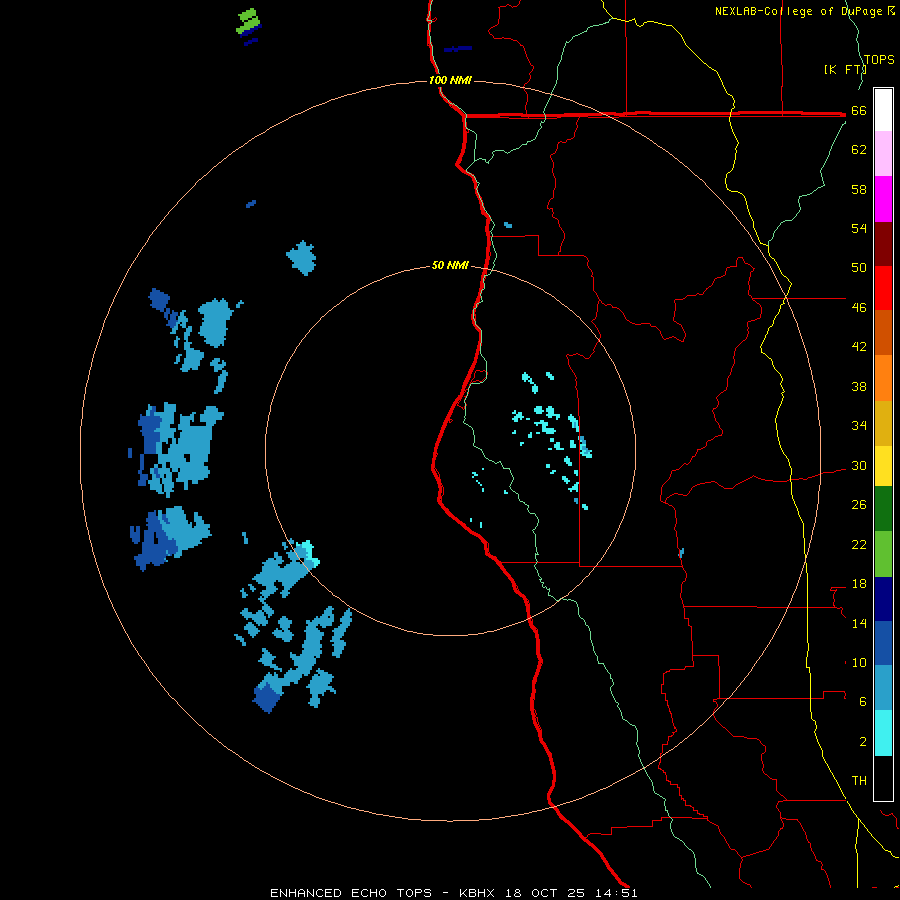The image size is (900, 900).
Task: Pick the mustard gold legend swatch
Action: (883, 423)
